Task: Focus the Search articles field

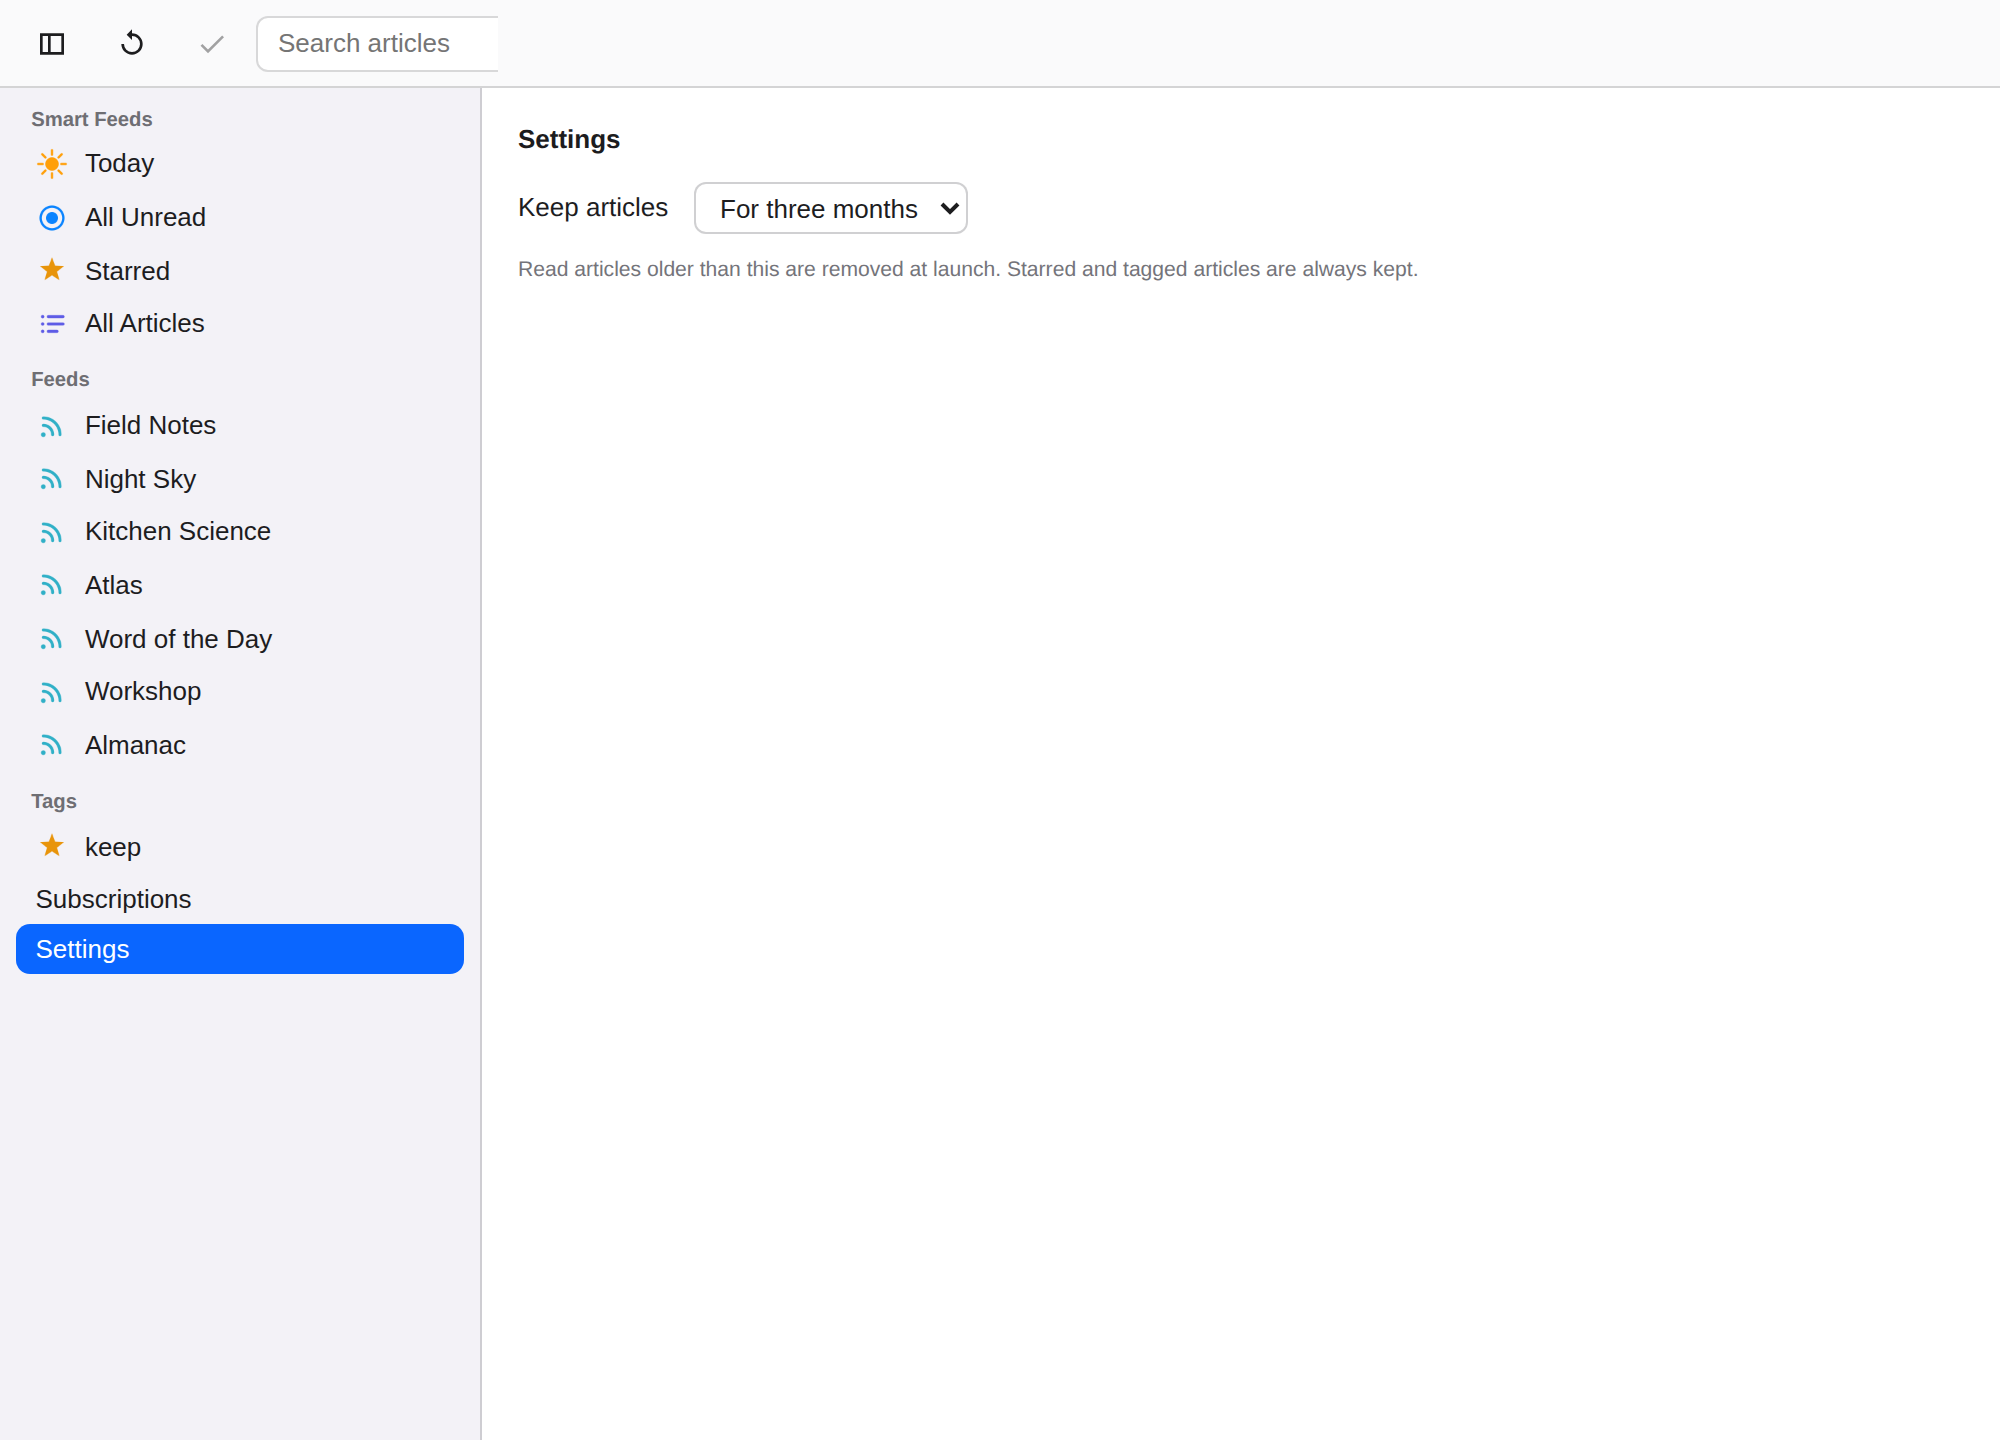Action: point(378,44)
